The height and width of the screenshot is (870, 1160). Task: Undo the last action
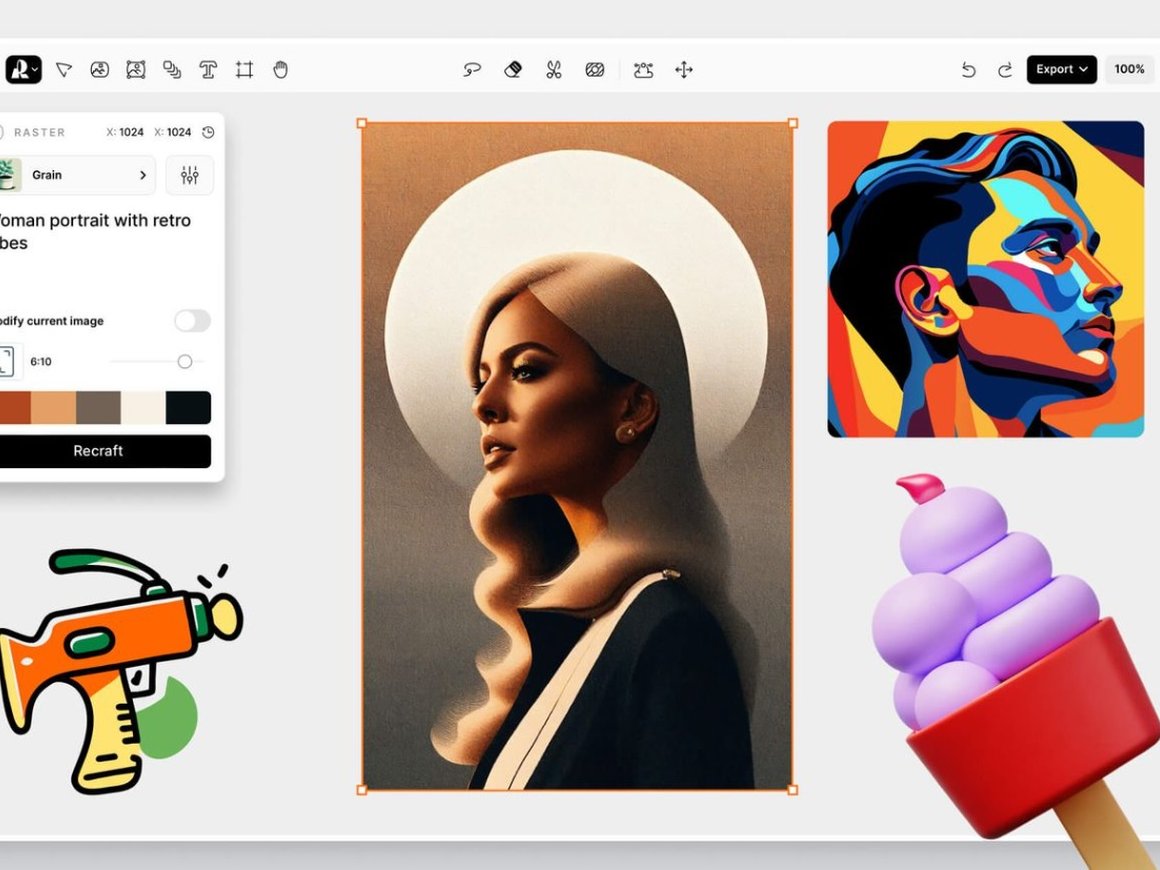968,70
